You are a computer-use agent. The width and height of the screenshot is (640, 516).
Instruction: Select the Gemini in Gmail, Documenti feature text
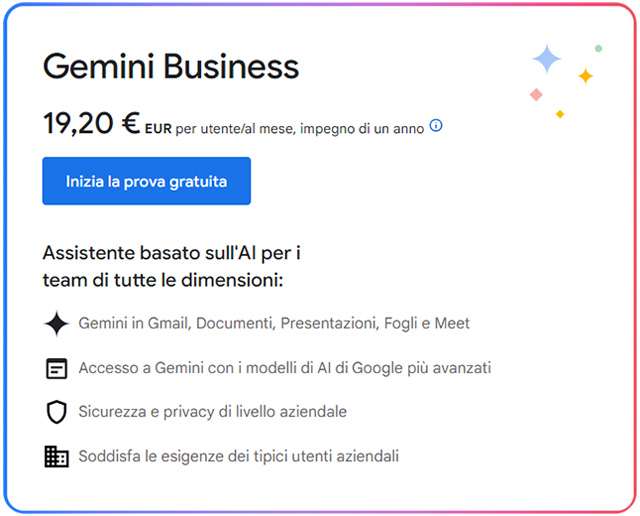coord(274,323)
